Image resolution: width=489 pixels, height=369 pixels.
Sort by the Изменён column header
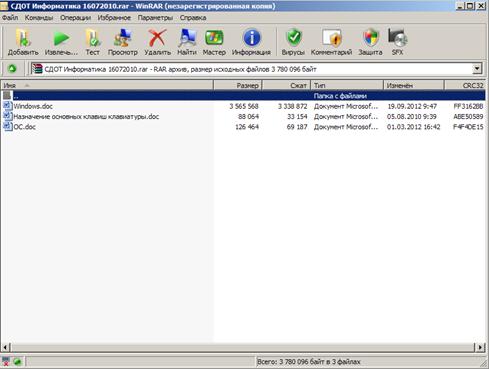click(x=414, y=85)
